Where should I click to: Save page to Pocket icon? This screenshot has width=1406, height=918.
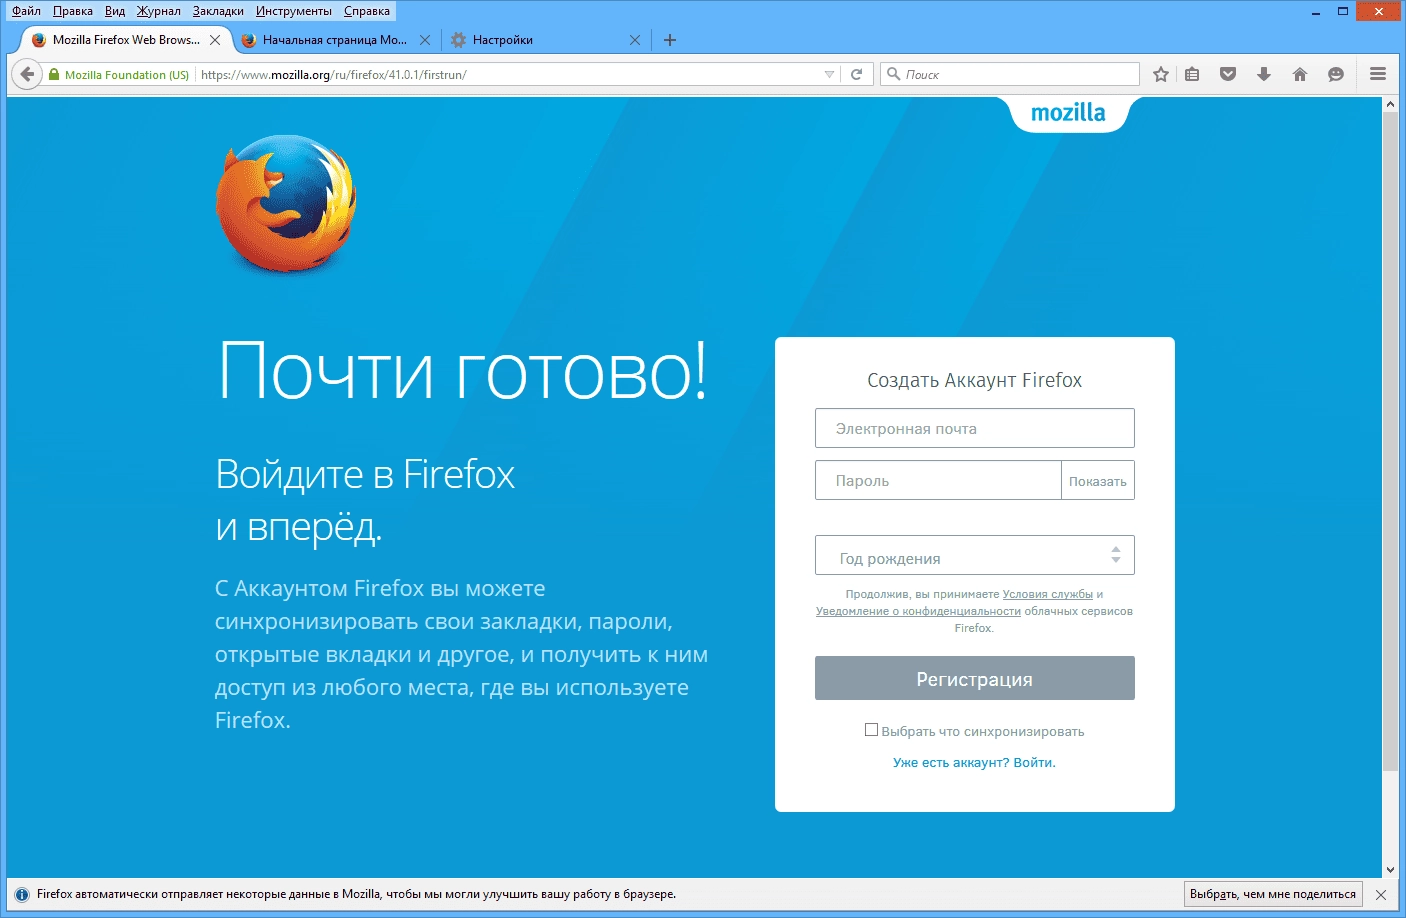tap(1228, 74)
